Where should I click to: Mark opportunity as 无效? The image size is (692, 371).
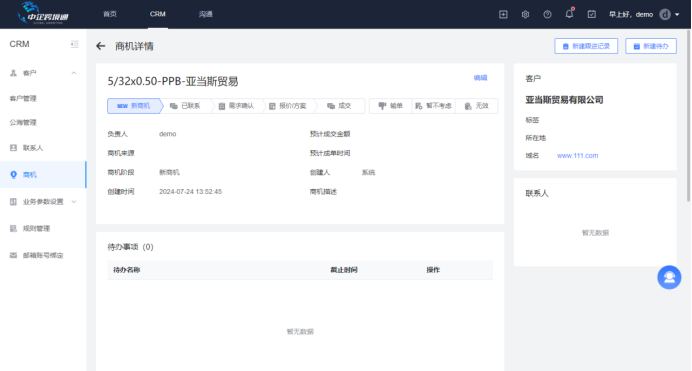point(477,106)
